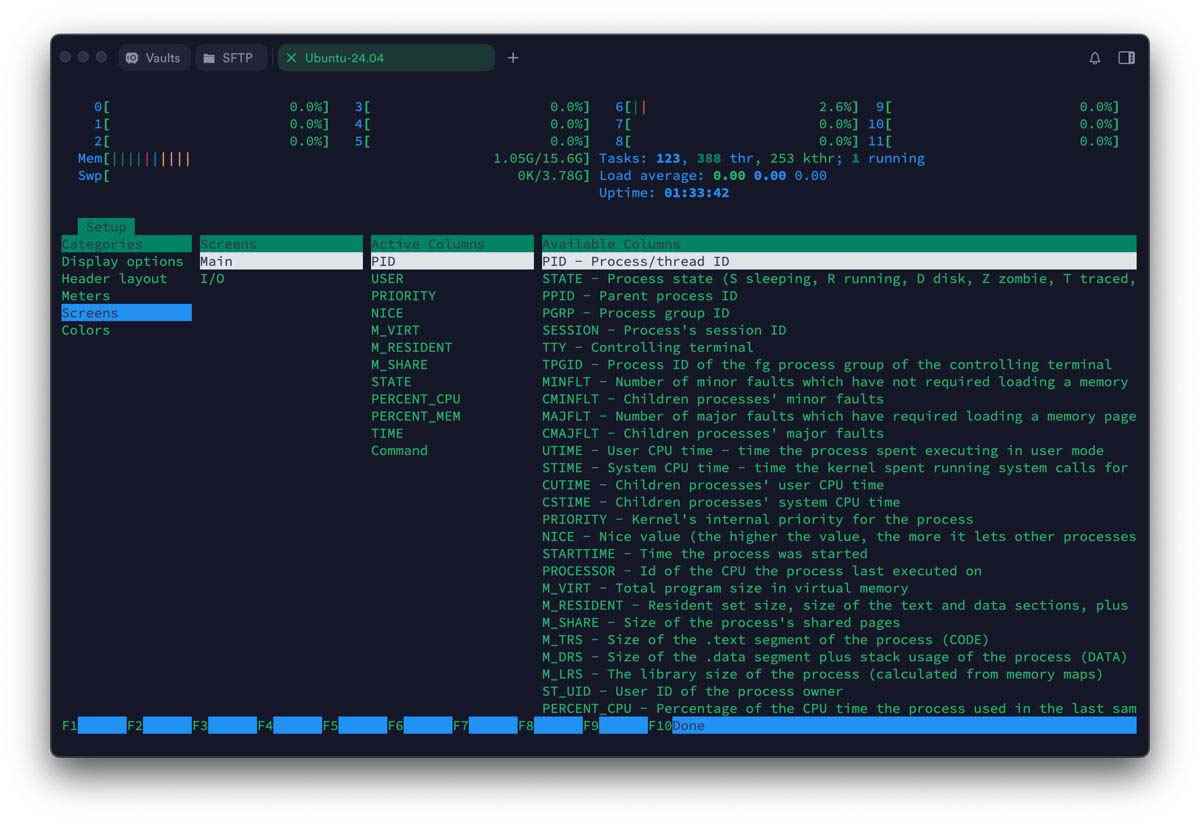
Task: Select TIME in Active Columns
Action: (452, 433)
